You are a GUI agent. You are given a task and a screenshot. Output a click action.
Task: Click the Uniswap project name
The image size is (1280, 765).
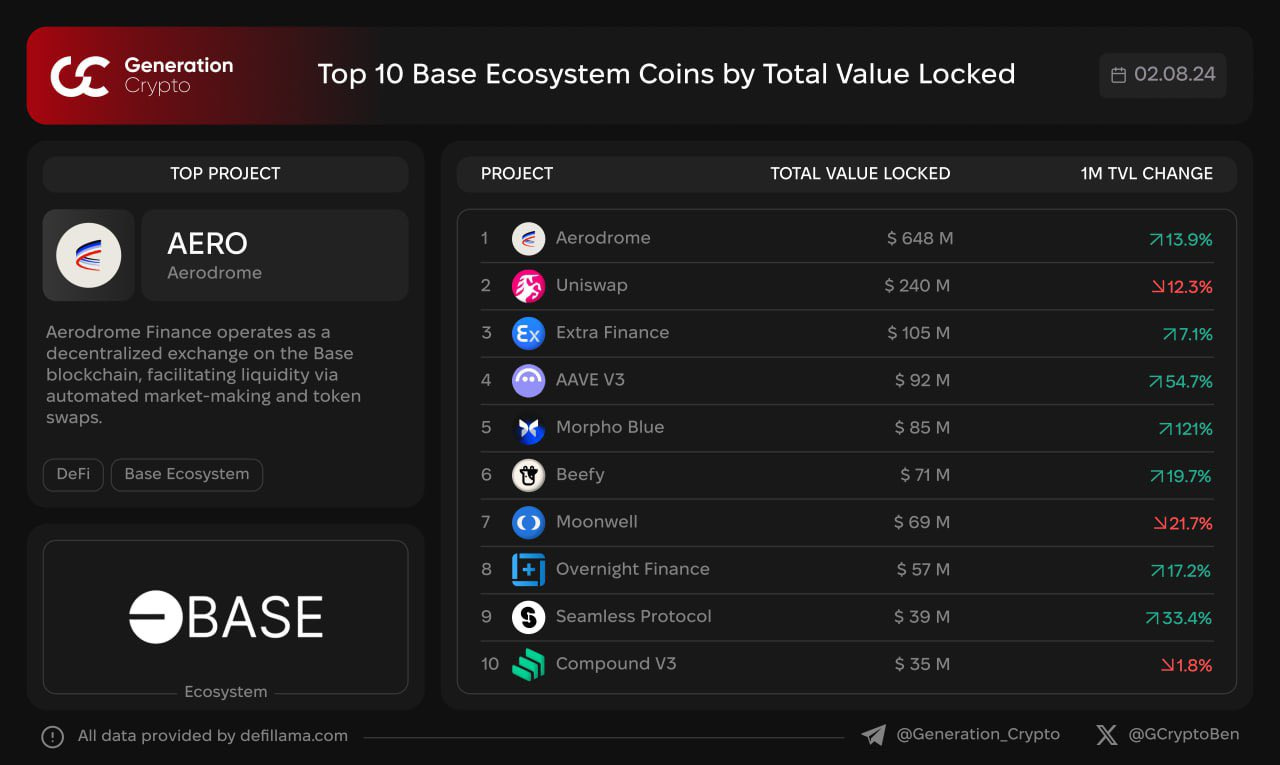pos(592,285)
